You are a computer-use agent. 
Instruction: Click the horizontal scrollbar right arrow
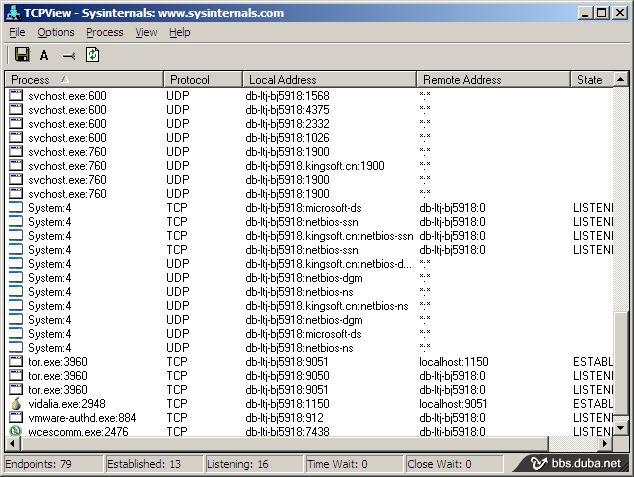(x=605, y=443)
